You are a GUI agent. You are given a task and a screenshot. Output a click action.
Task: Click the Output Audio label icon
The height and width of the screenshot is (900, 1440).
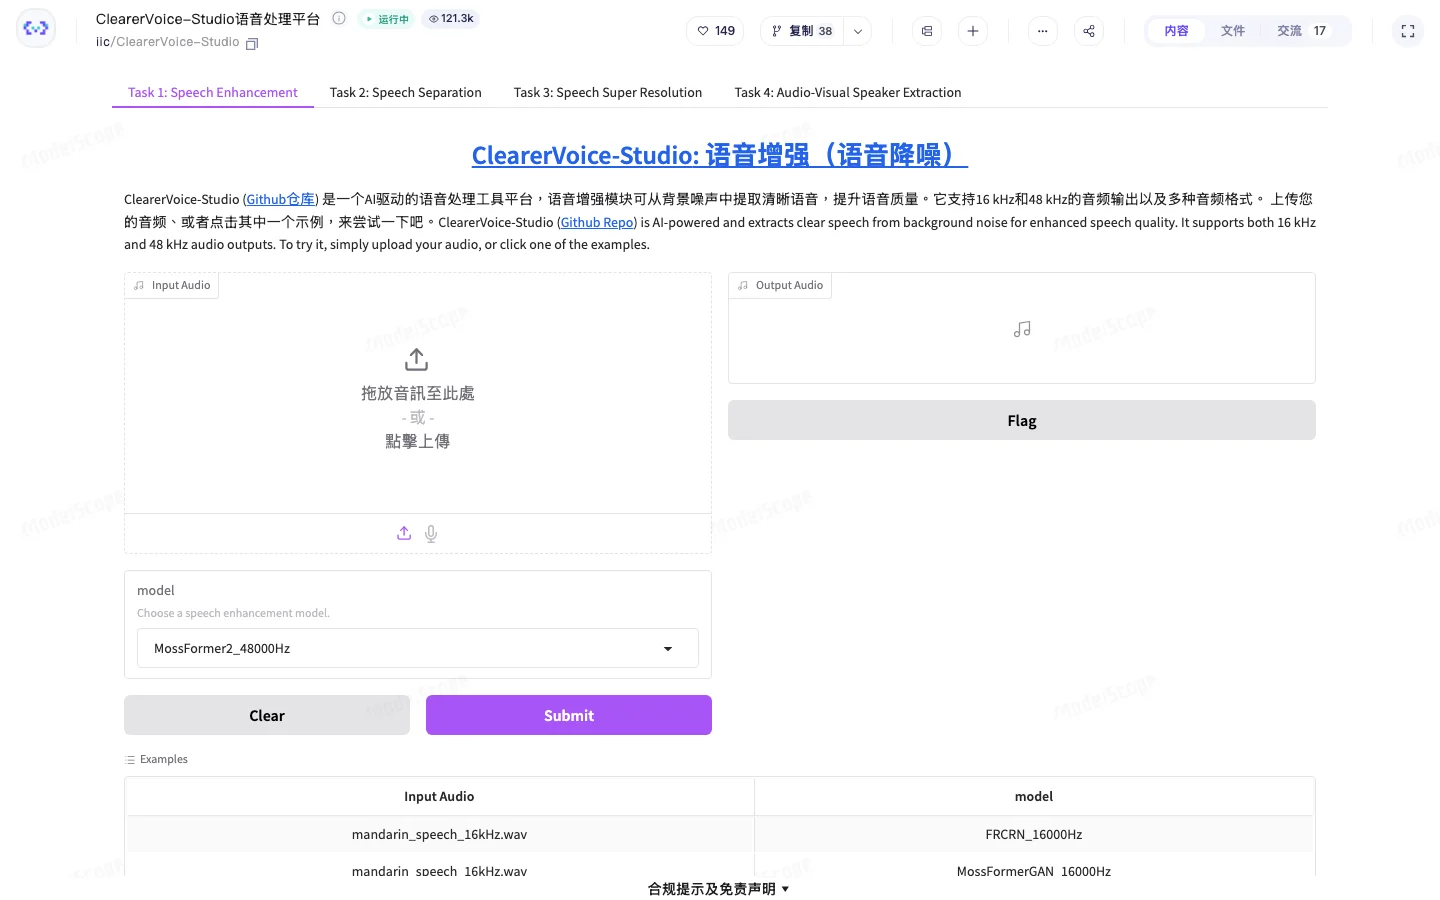tap(743, 285)
